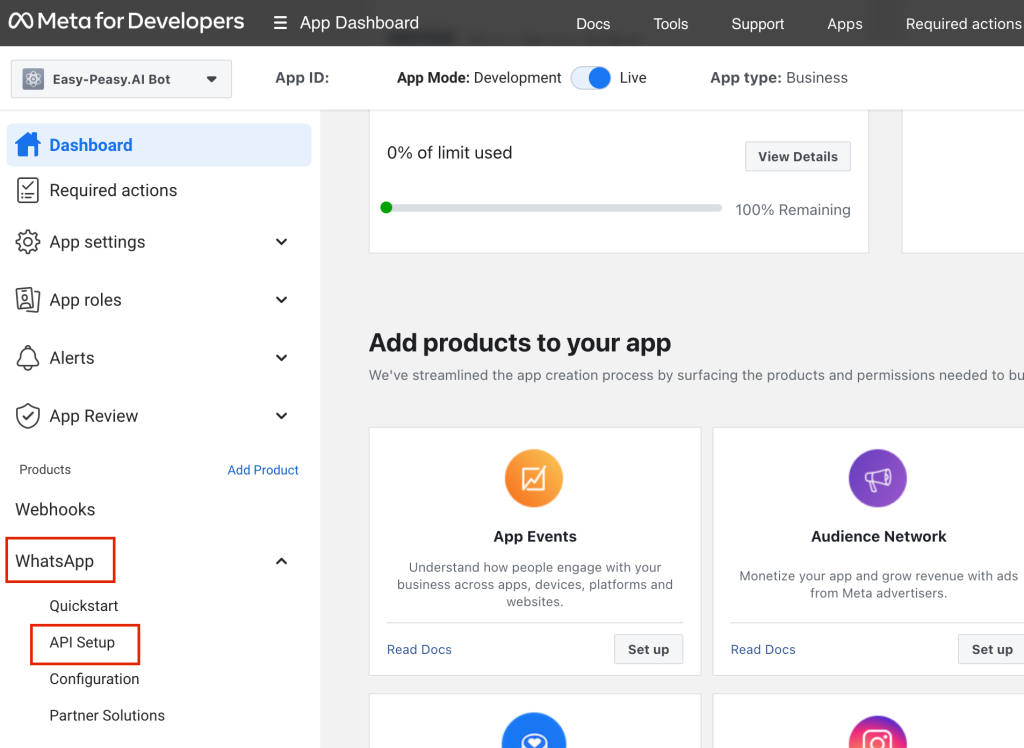Click the limit usage progress bar
The width and height of the screenshot is (1024, 748).
[x=552, y=208]
